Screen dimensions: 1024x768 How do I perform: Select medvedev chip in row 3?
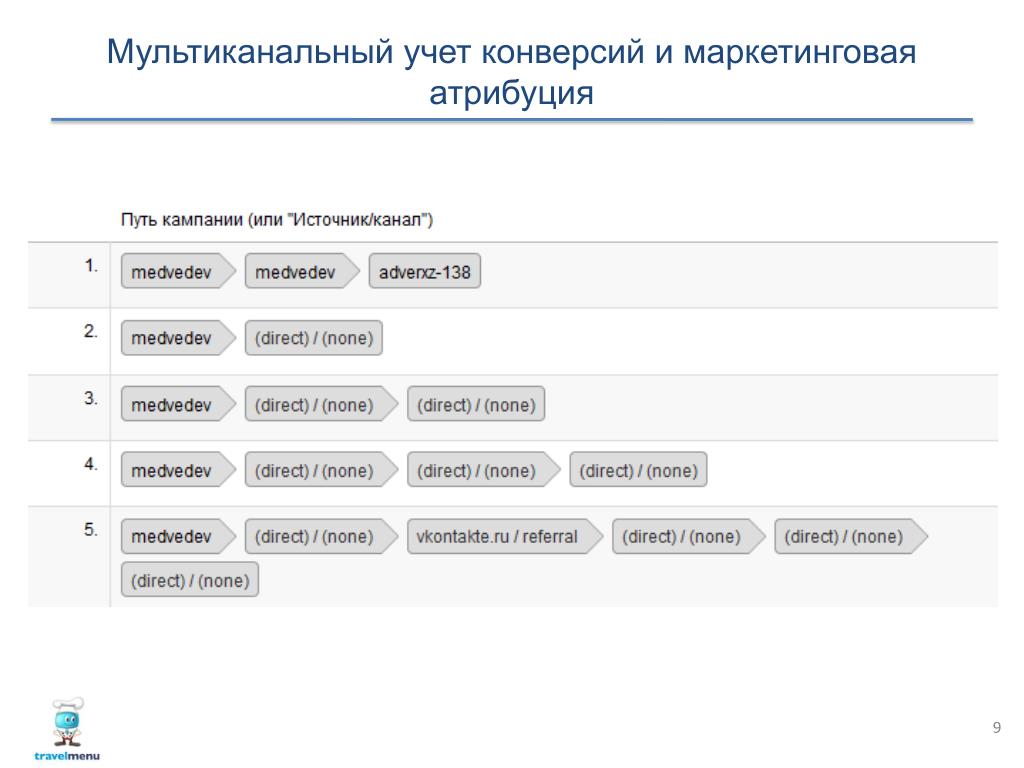tap(178, 405)
